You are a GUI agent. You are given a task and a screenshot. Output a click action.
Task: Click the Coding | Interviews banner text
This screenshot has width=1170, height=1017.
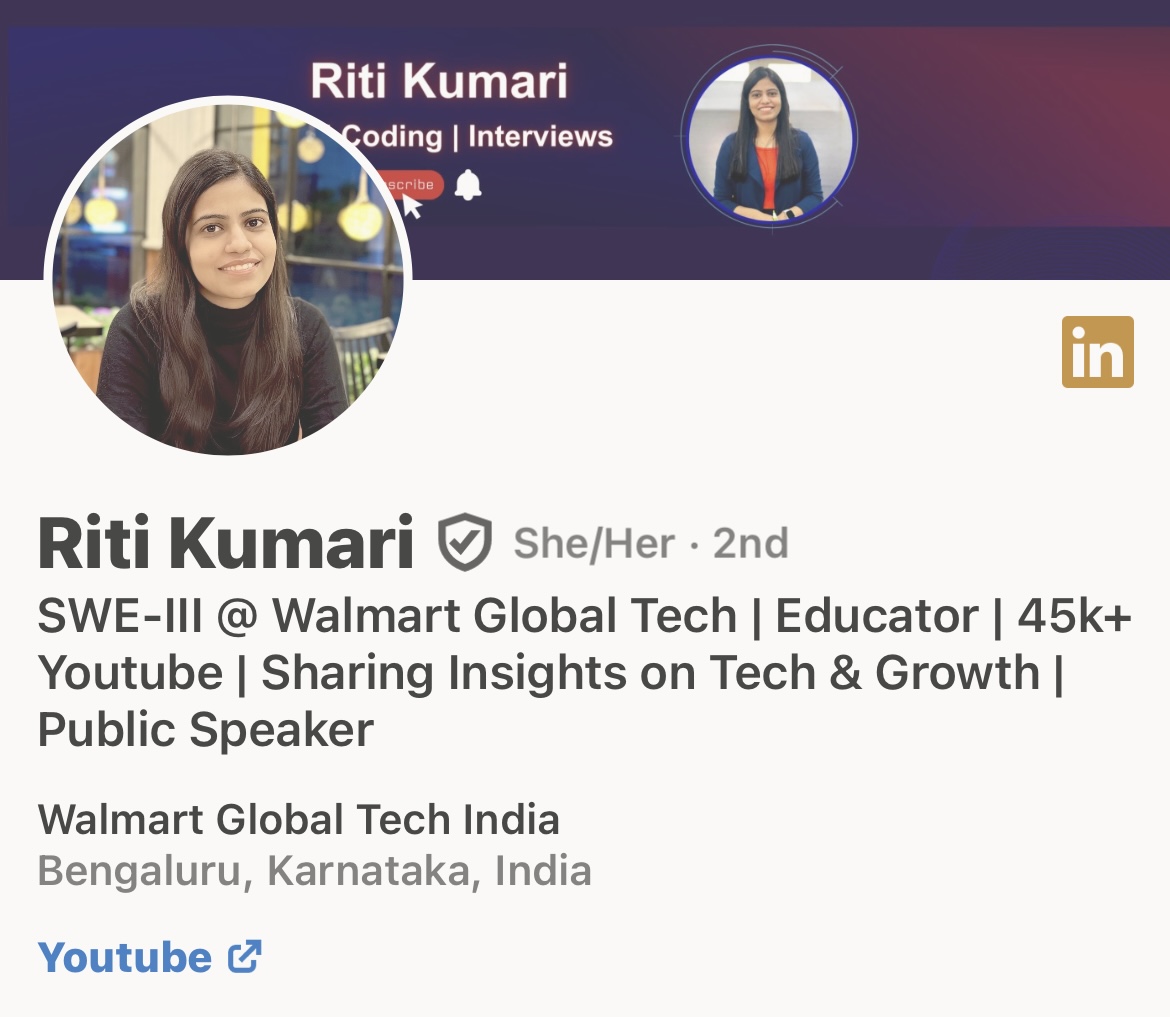click(478, 137)
